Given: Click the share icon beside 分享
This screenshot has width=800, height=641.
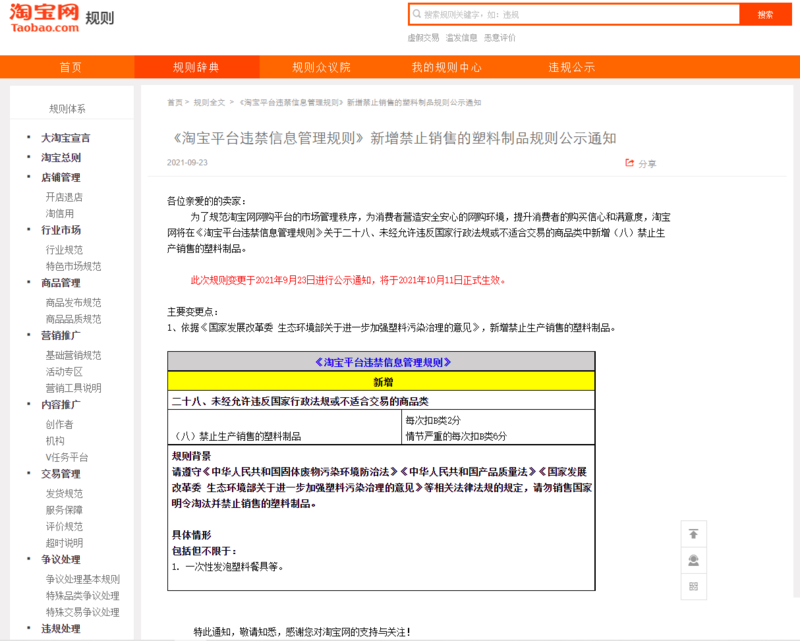Looking at the screenshot, I should (630, 163).
